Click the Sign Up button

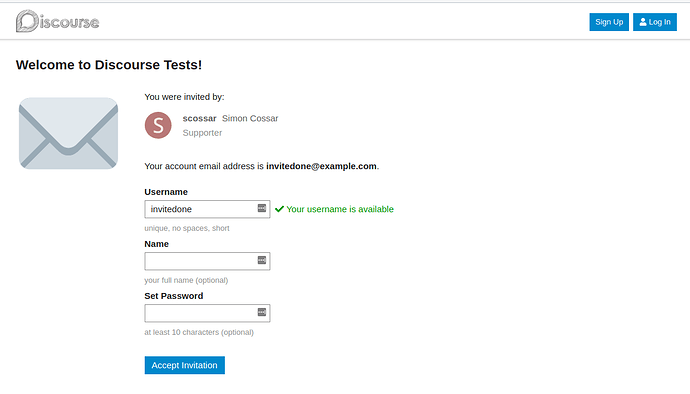(x=609, y=22)
